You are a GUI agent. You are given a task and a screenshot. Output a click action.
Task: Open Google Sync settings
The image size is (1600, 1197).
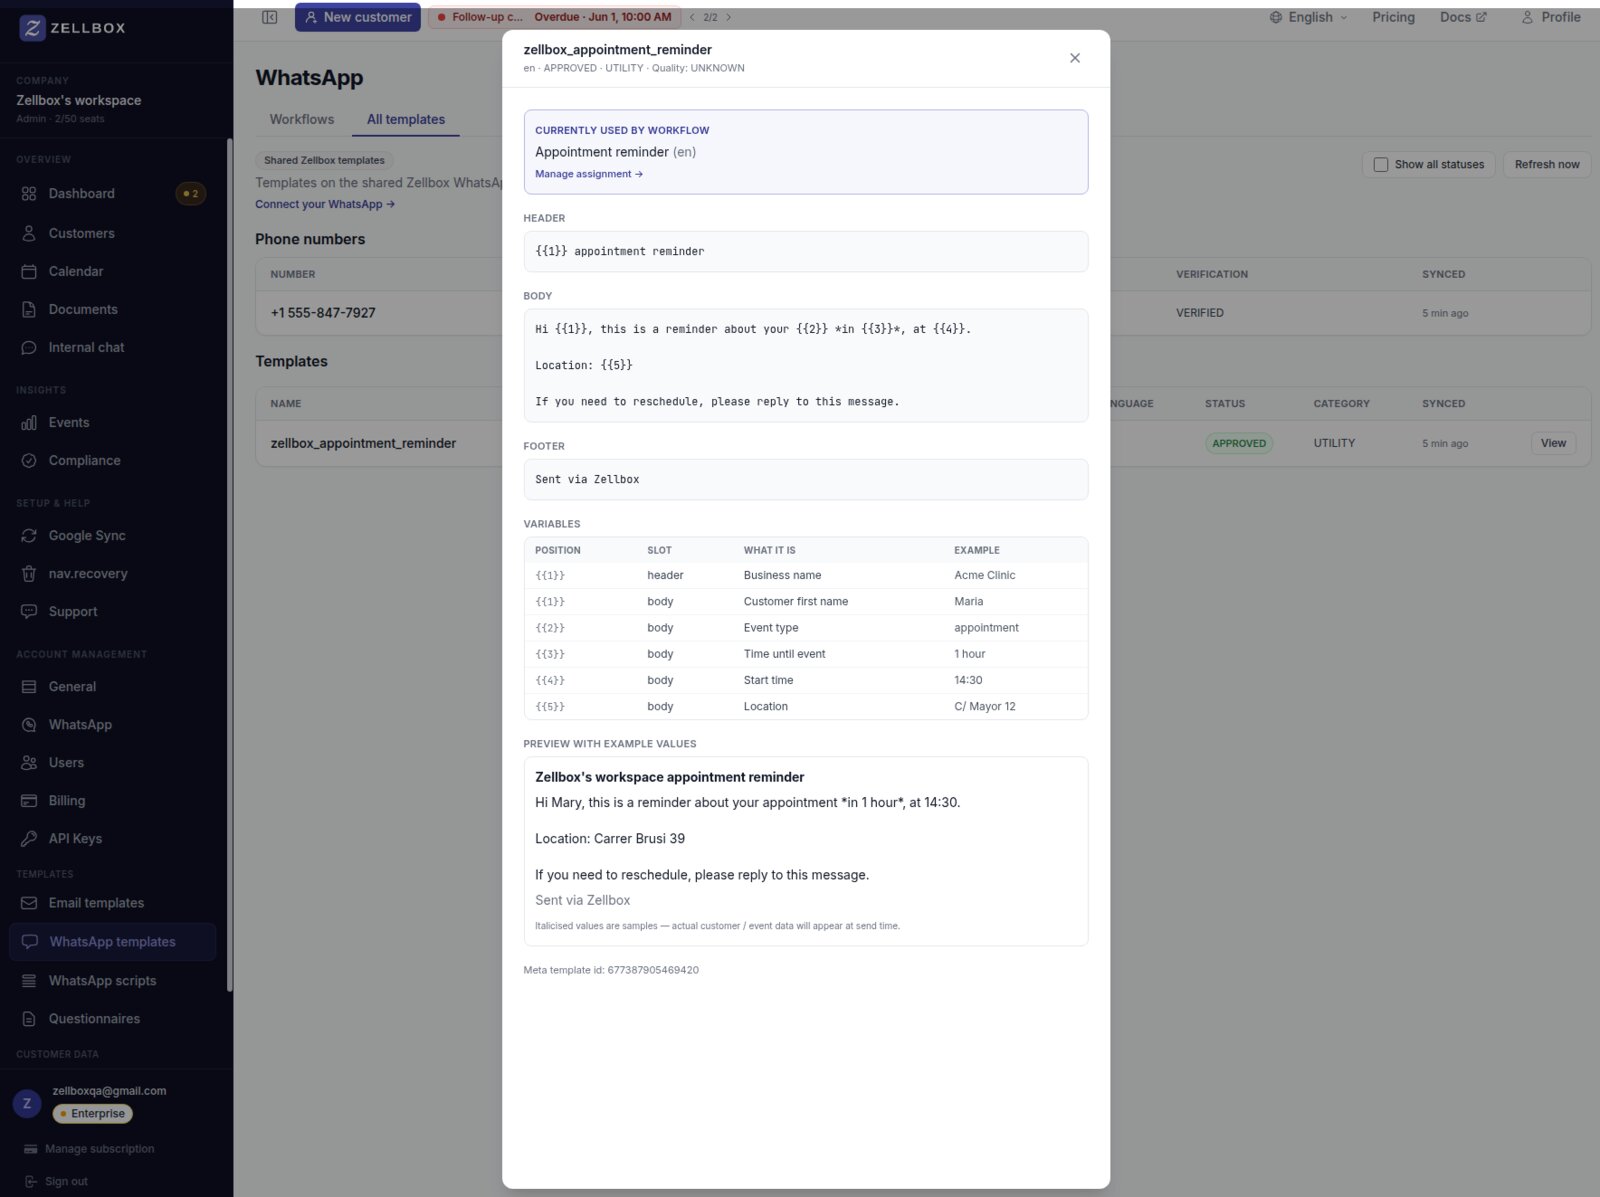(87, 535)
